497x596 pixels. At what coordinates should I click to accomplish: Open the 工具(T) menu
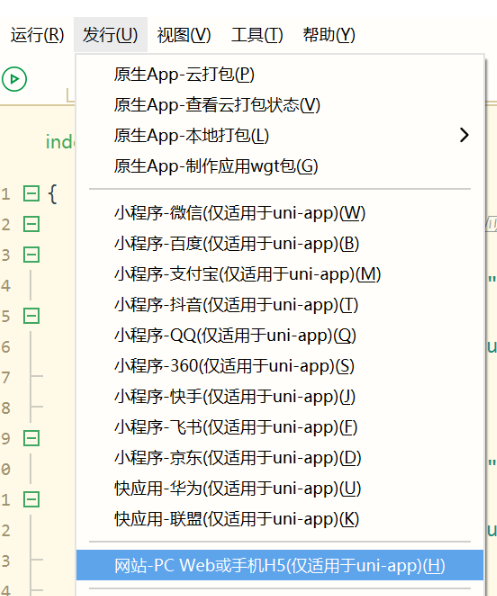point(257,35)
